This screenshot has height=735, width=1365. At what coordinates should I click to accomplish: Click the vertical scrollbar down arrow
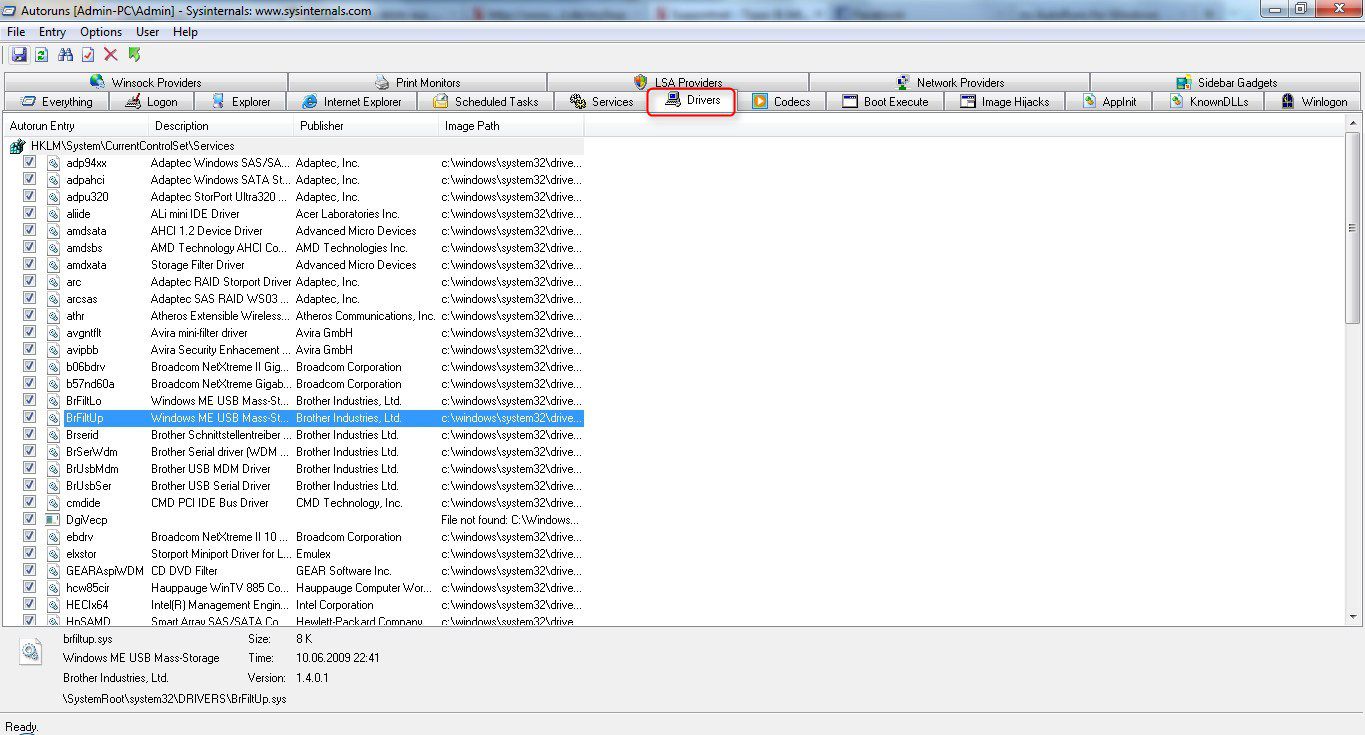pos(1353,618)
